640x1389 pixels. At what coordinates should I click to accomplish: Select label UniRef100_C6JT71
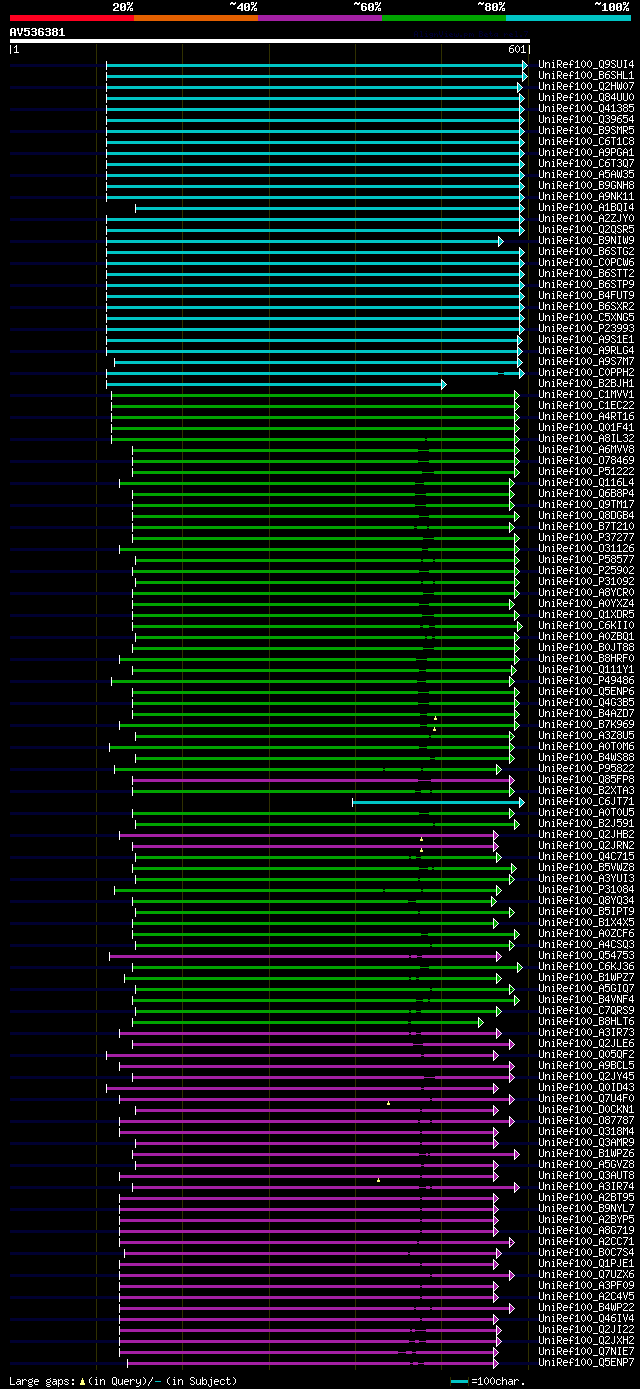(x=586, y=801)
